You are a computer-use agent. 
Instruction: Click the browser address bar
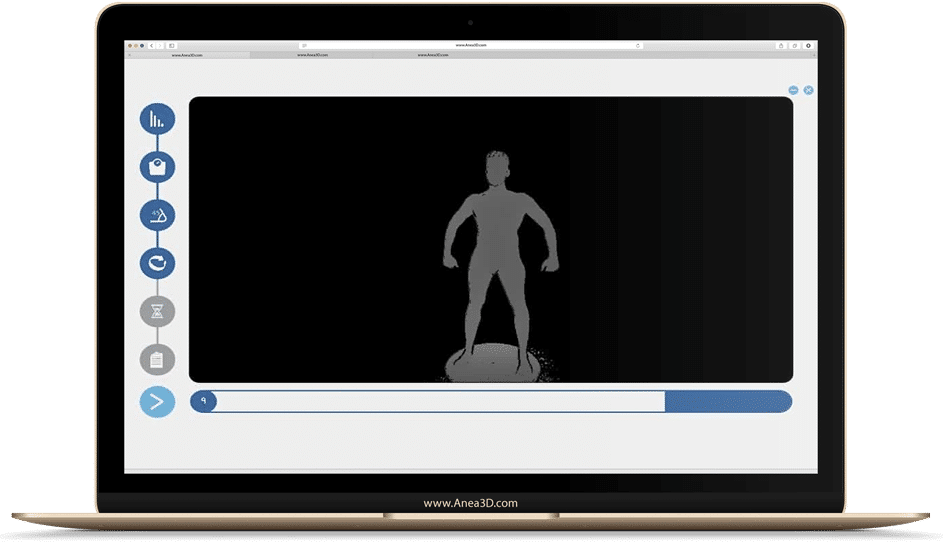[x=471, y=45]
